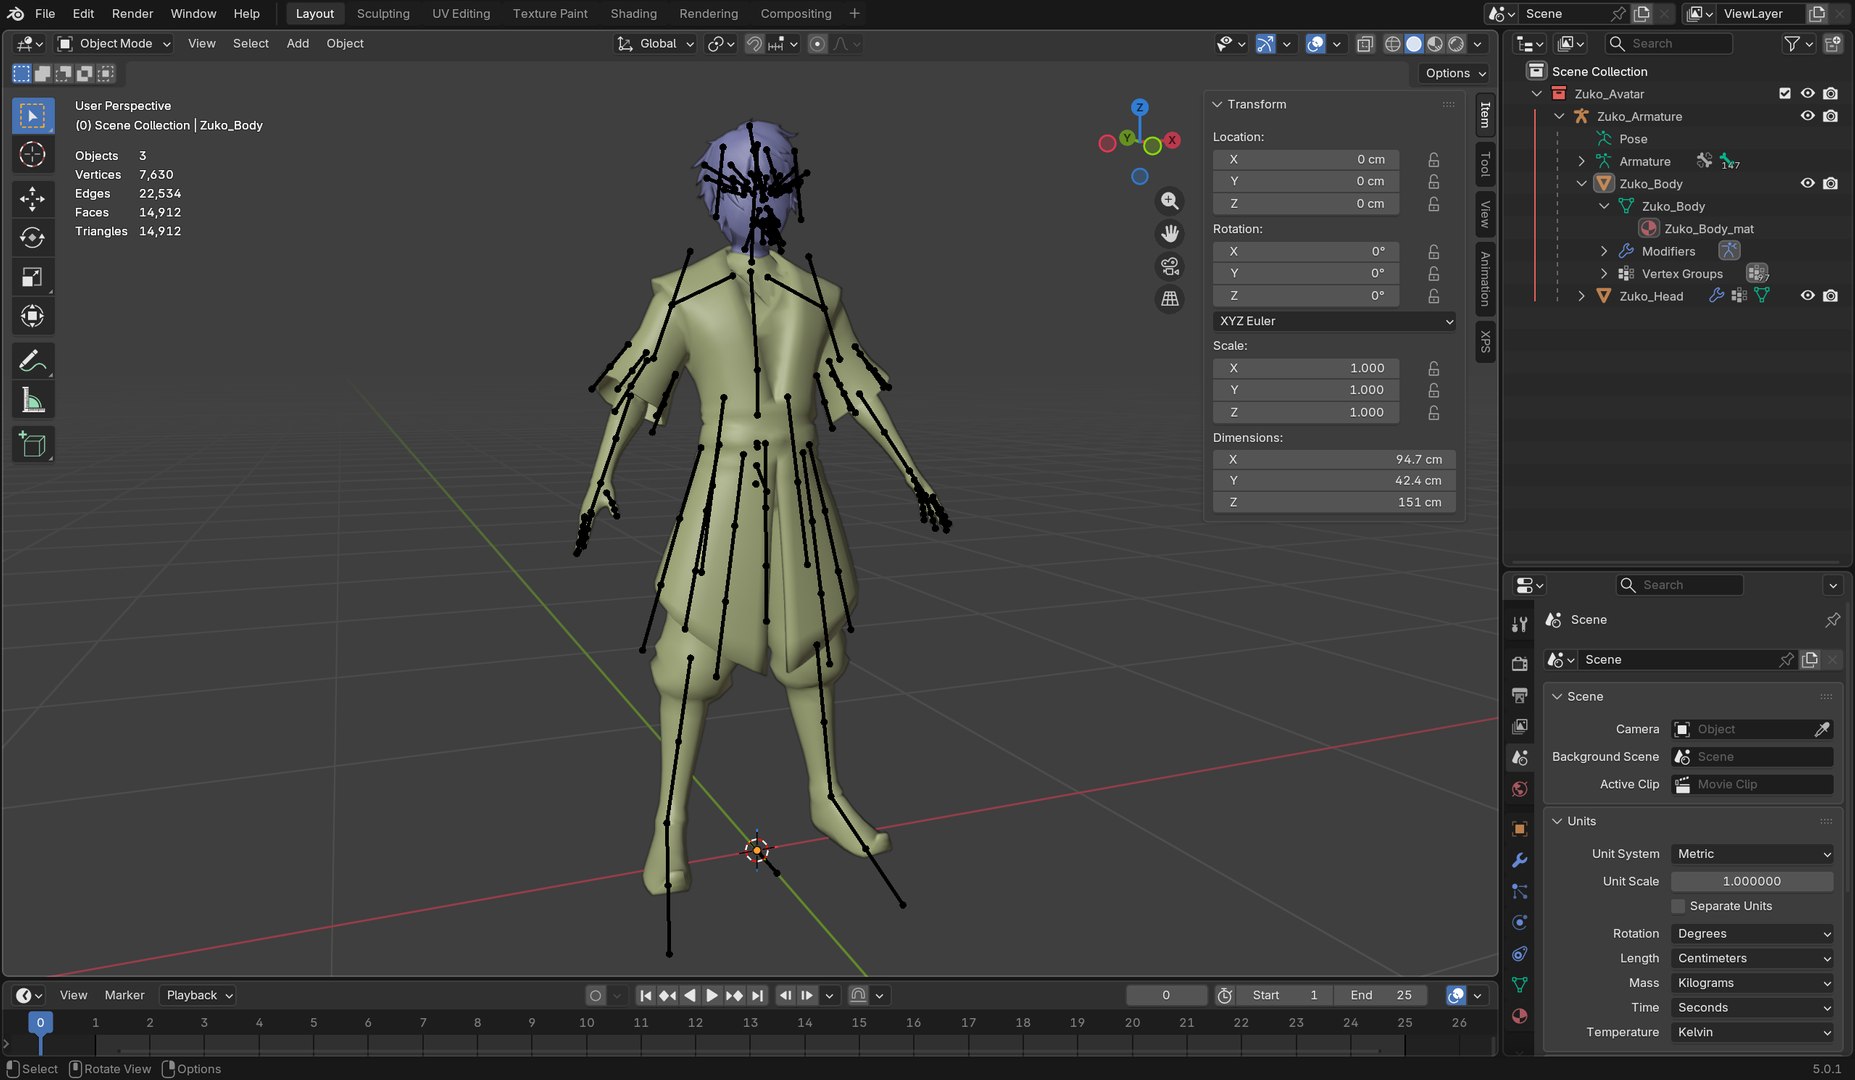Click the eyedropper next to Camera field
Viewport: 1855px width, 1080px height.
pyautogui.click(x=1822, y=729)
